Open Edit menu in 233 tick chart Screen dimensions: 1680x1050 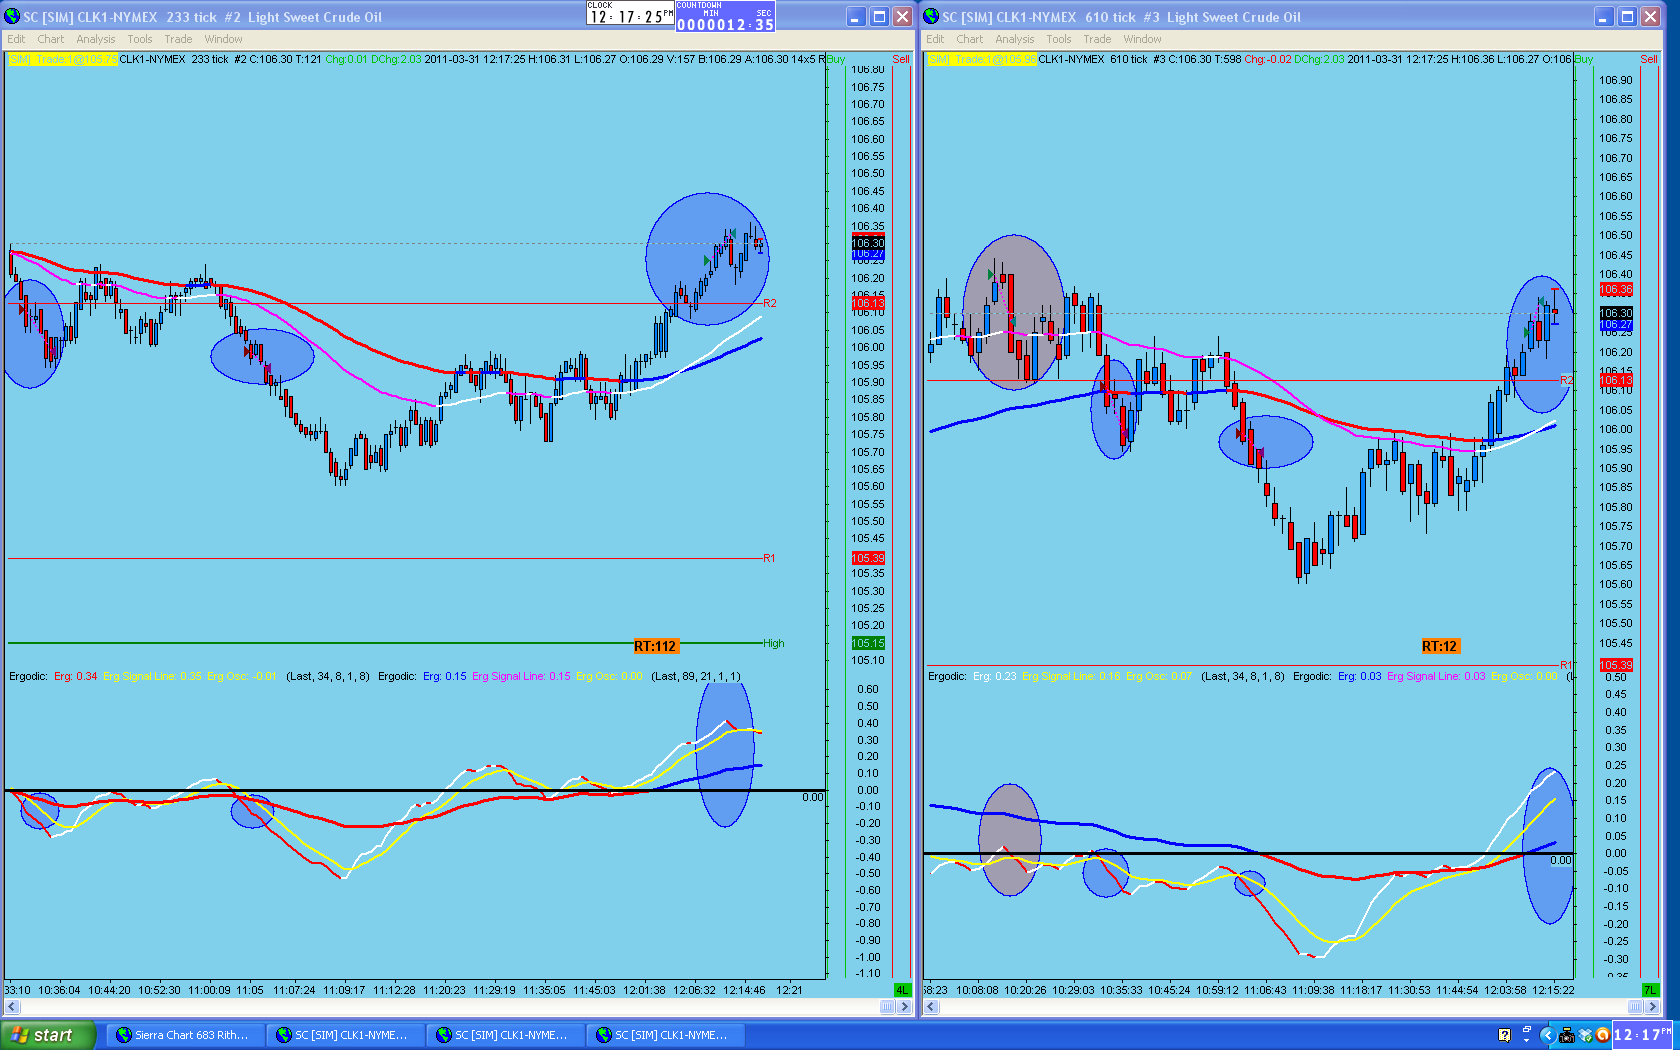16,39
